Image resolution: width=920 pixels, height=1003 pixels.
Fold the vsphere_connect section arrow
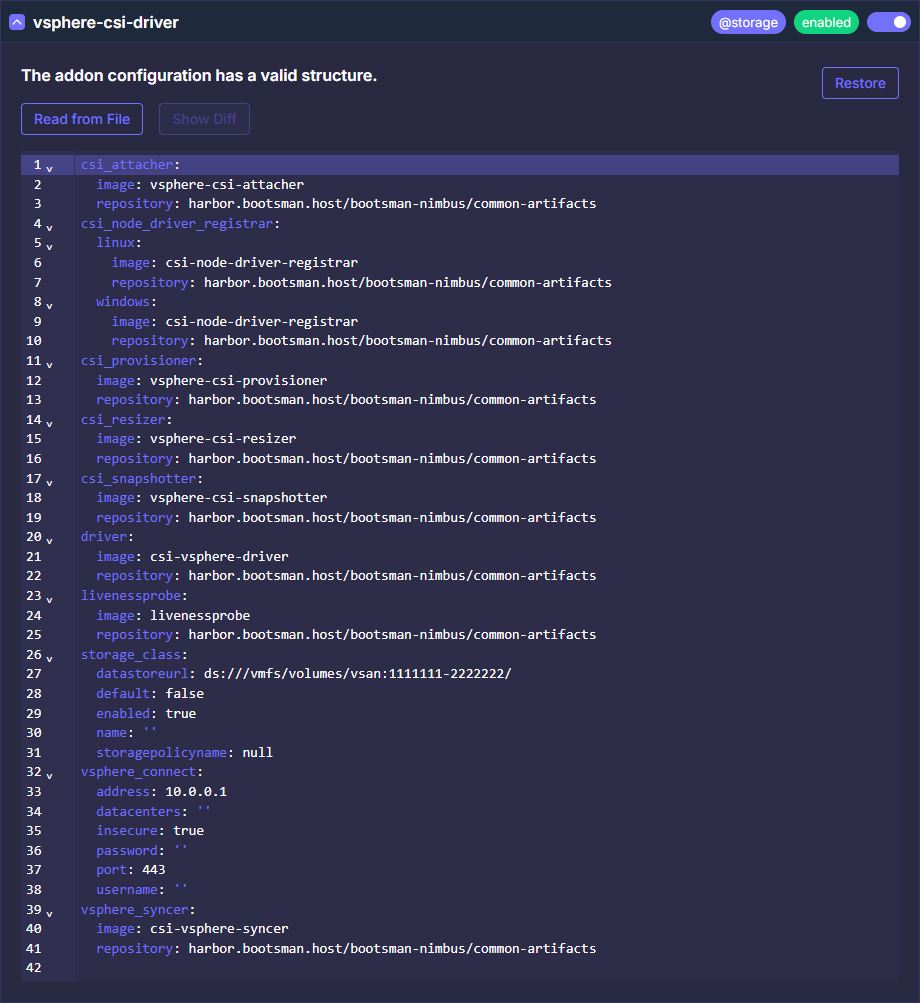50,775
